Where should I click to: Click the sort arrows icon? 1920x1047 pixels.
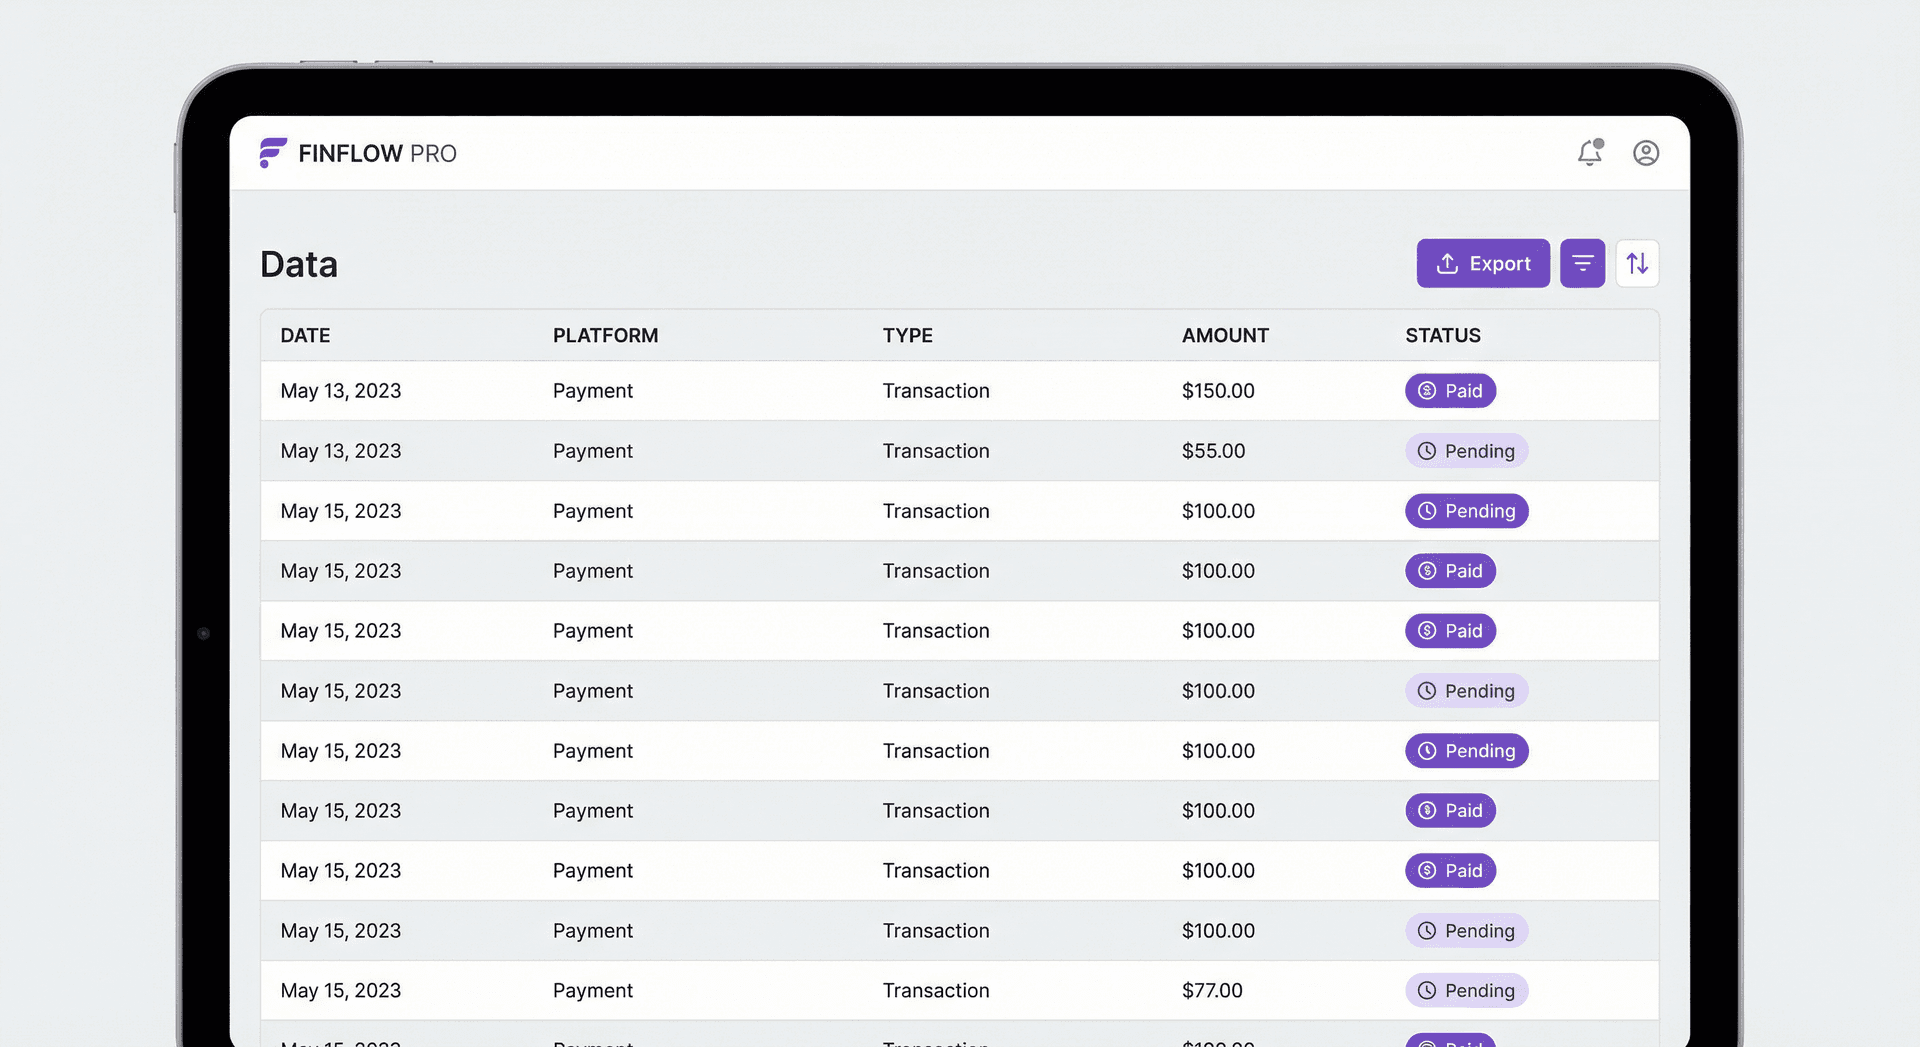[x=1638, y=263]
